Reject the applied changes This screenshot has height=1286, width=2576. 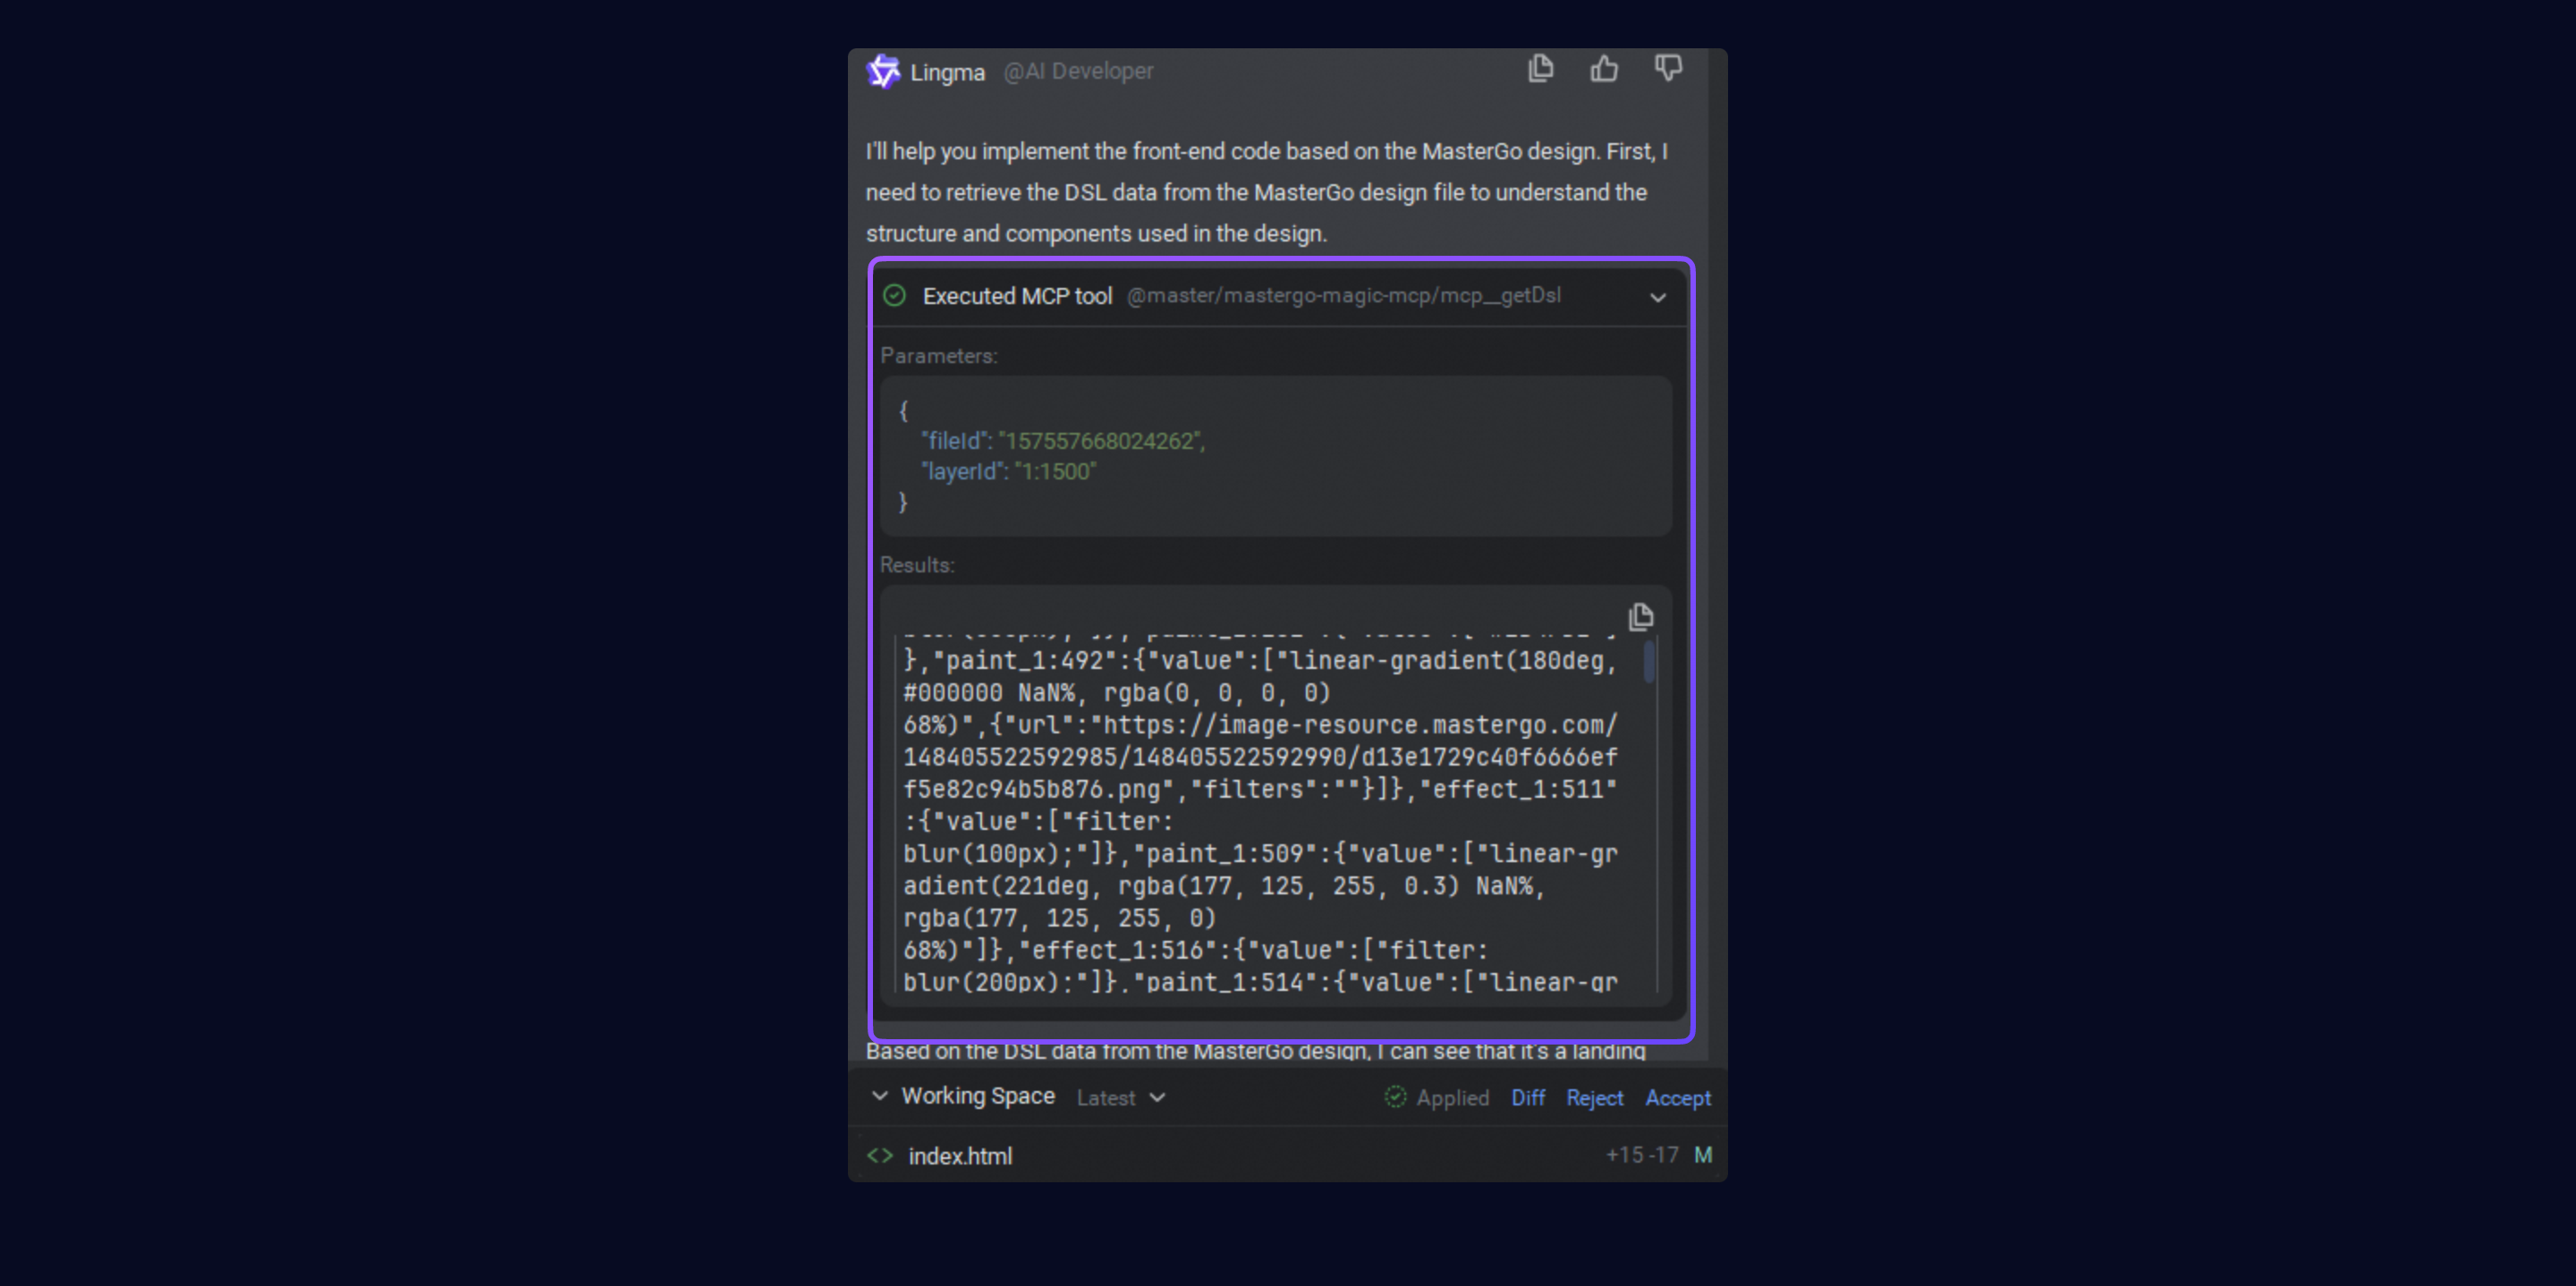(1594, 1098)
